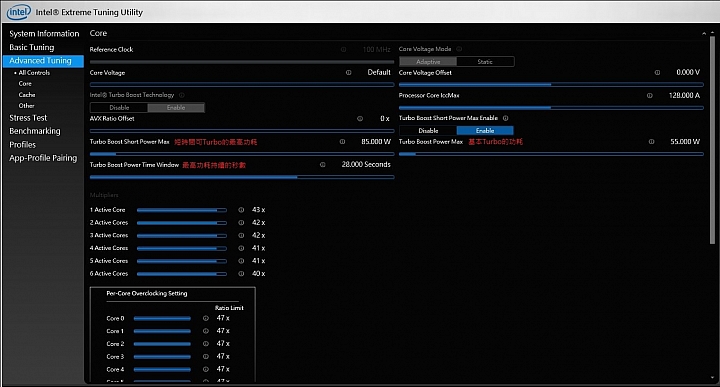Open Stress Test page

[x=28, y=118]
